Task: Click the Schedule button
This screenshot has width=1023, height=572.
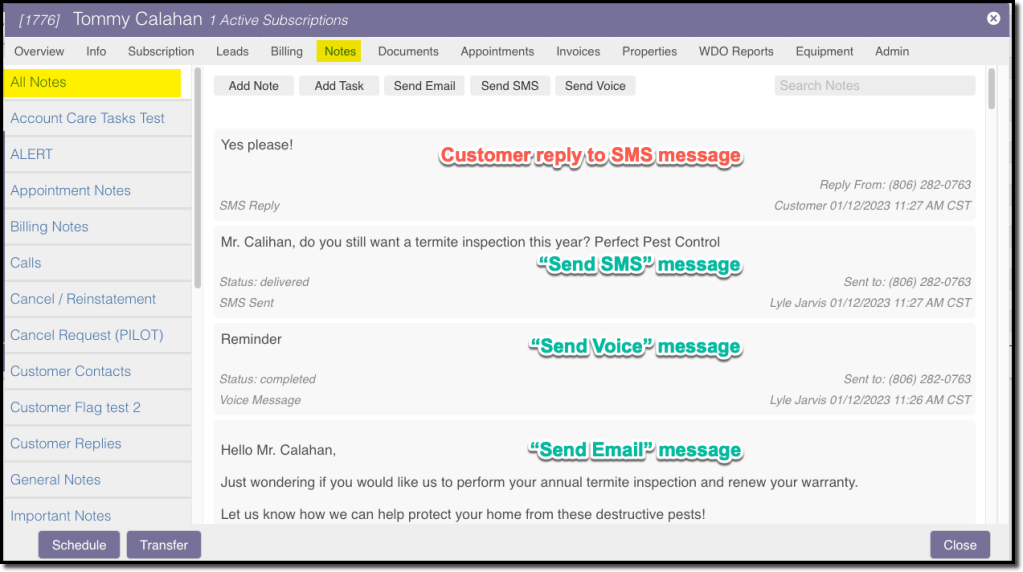Action: (79, 545)
